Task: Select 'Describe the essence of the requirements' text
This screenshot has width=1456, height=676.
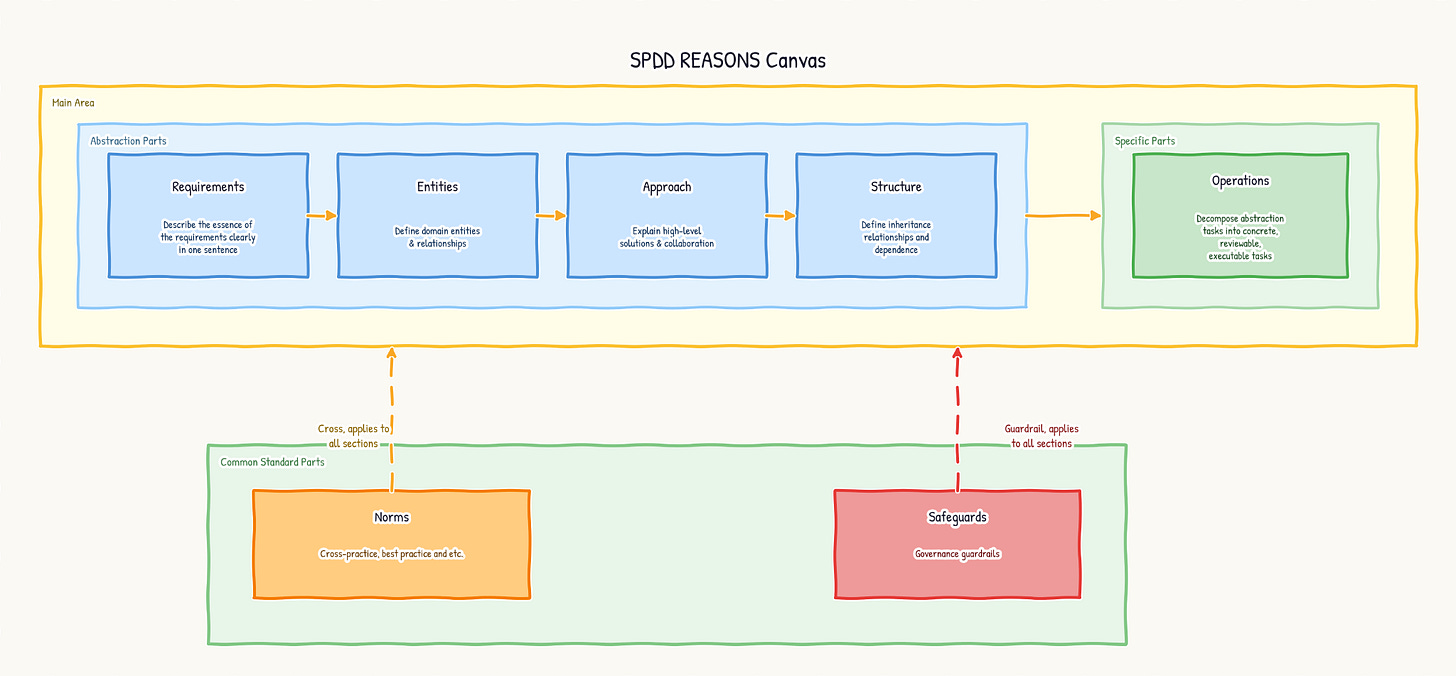Action: pyautogui.click(x=208, y=237)
